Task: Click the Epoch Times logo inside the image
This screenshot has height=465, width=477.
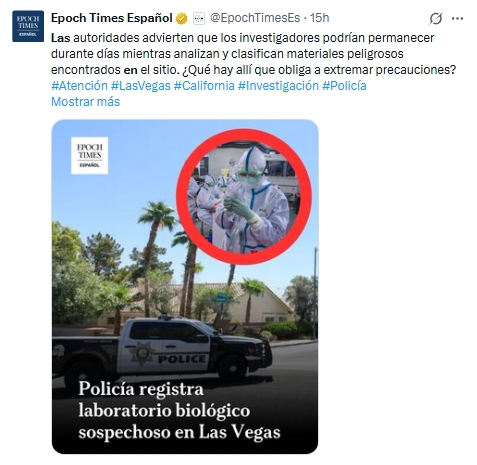Action: click(89, 155)
